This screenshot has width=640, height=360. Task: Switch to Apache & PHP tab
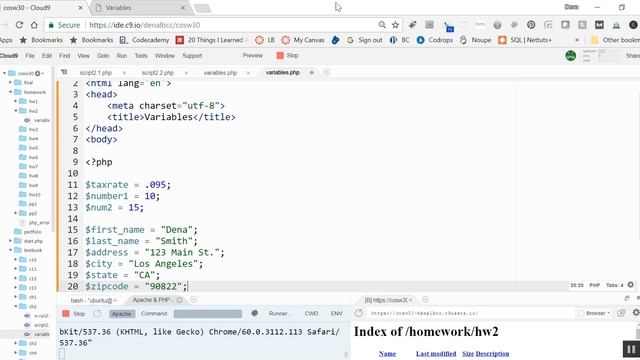152,300
